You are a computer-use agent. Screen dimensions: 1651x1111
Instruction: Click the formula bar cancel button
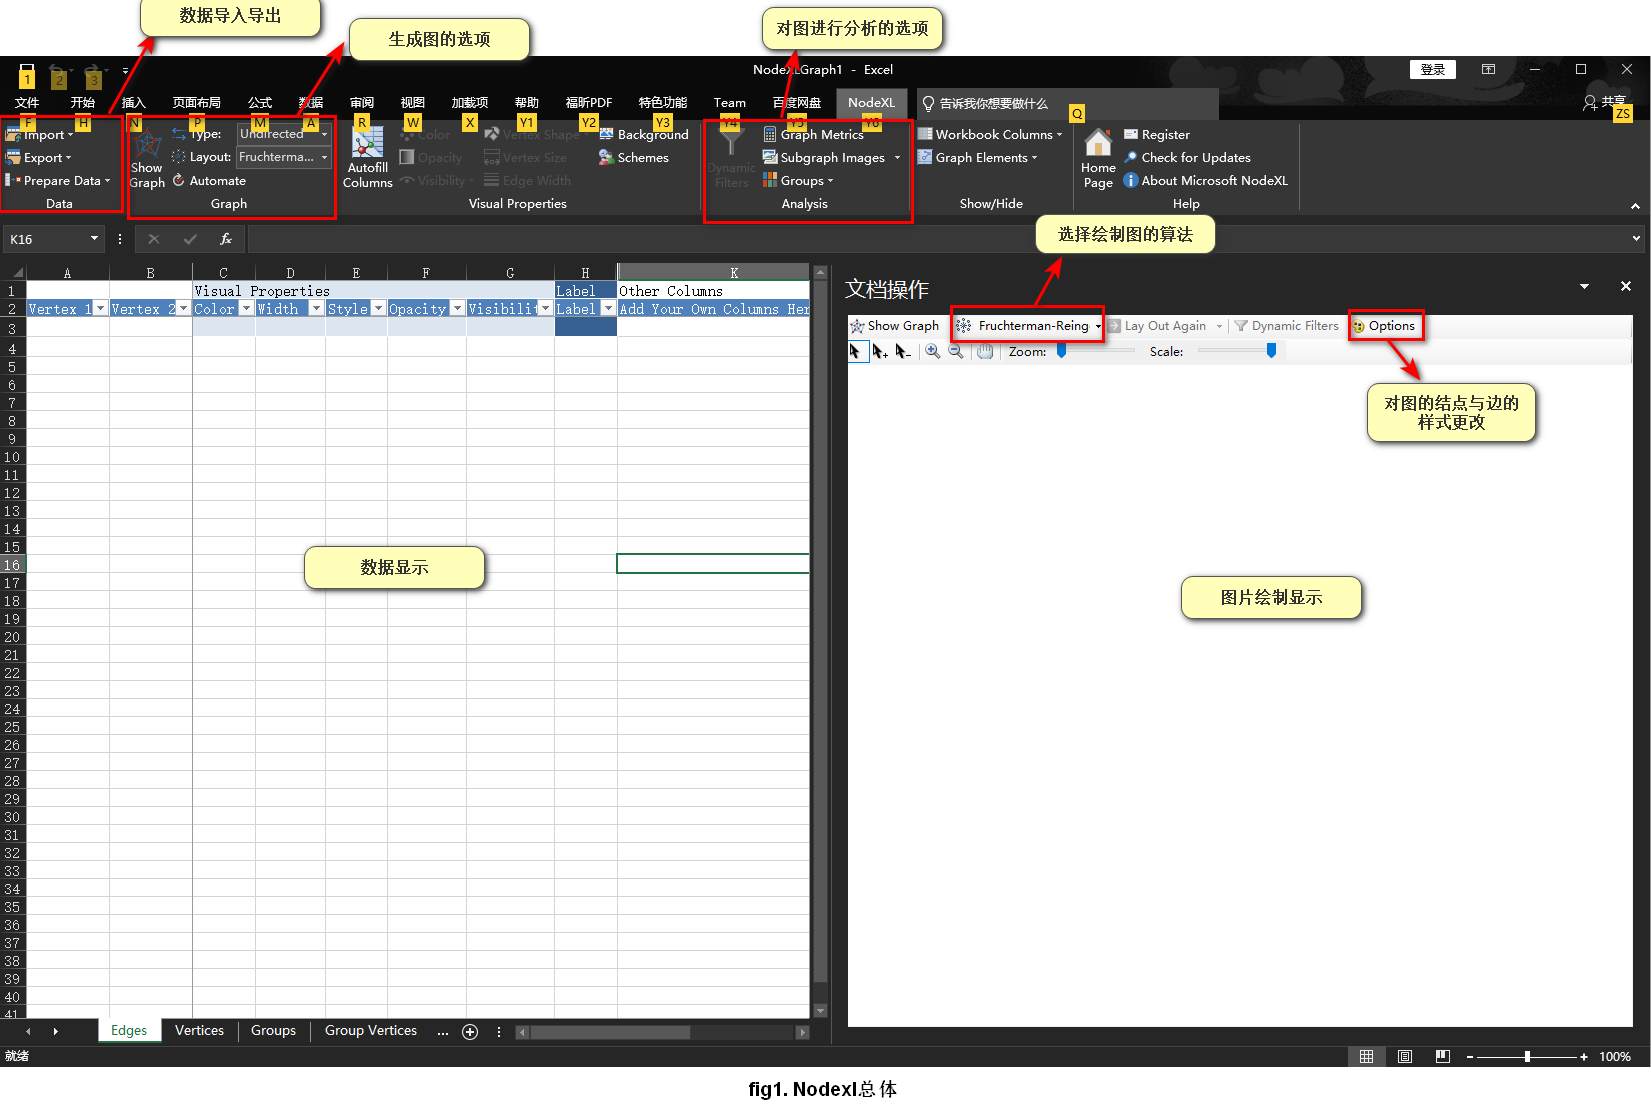click(x=153, y=239)
